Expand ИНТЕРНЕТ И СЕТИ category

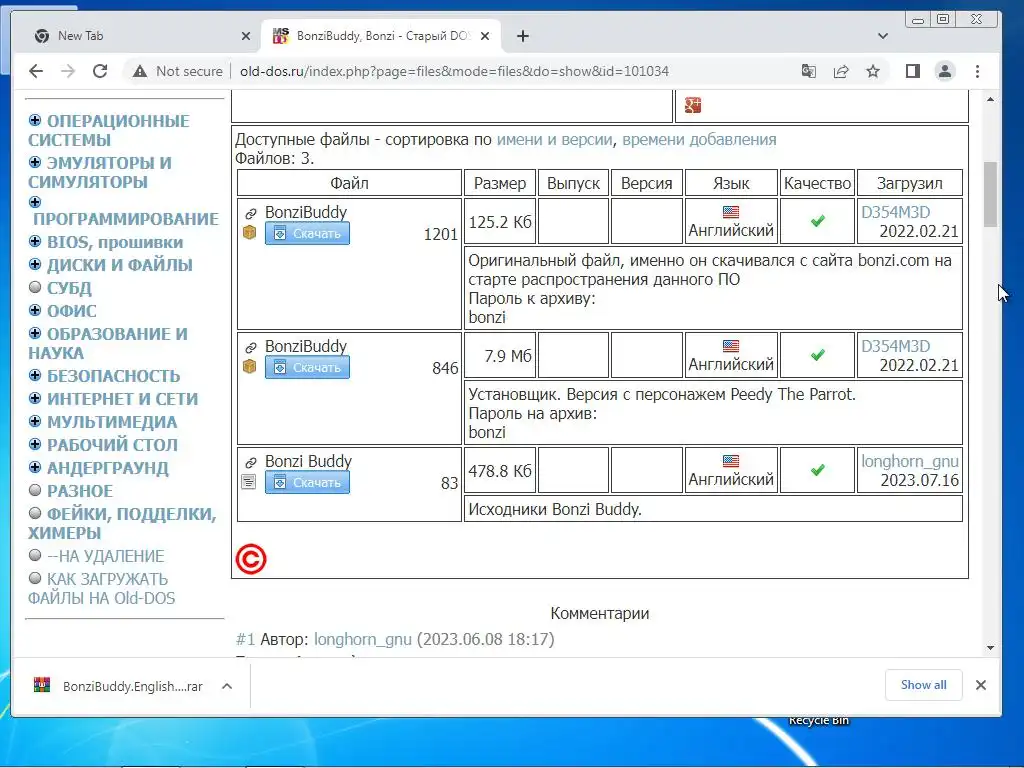tap(35, 398)
